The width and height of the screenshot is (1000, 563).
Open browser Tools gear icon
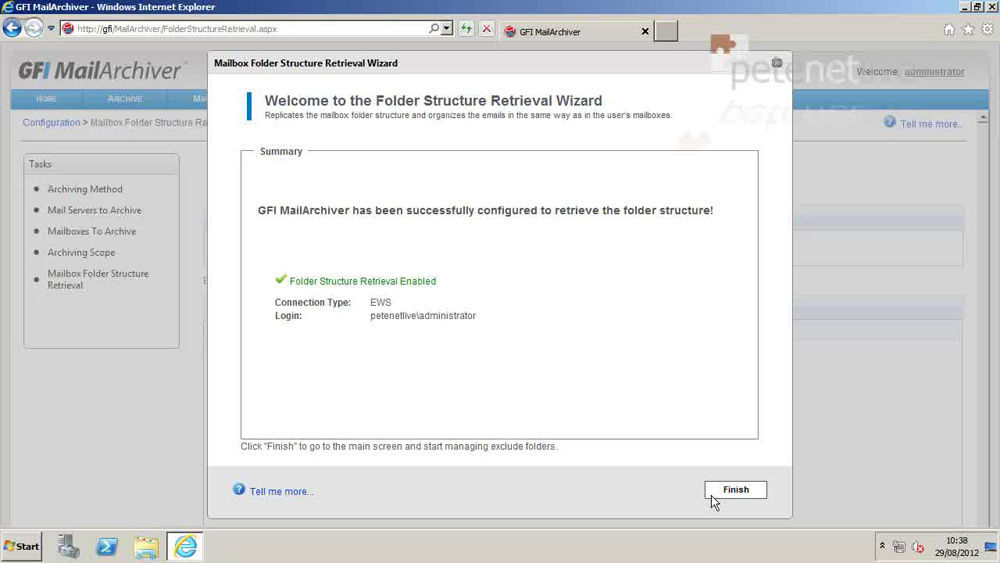pyautogui.click(x=987, y=29)
